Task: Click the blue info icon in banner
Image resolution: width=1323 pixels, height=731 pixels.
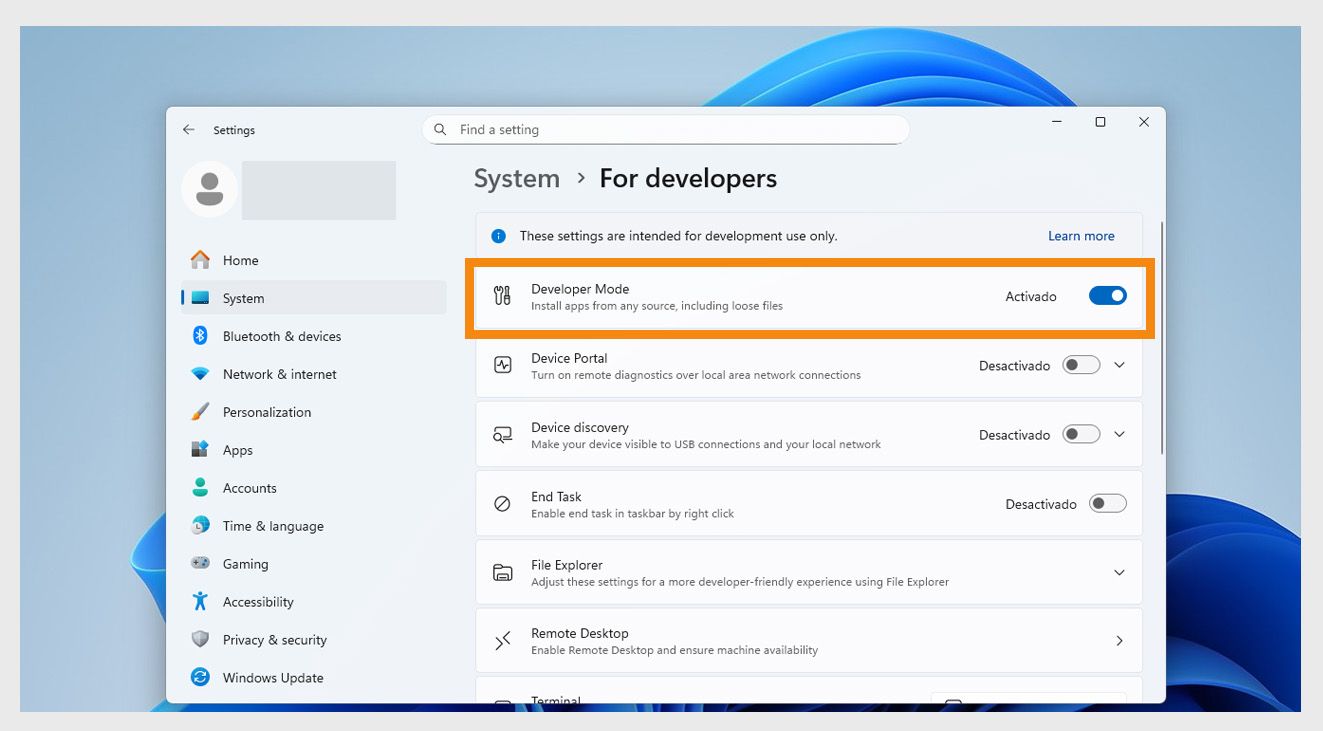Action: point(498,236)
